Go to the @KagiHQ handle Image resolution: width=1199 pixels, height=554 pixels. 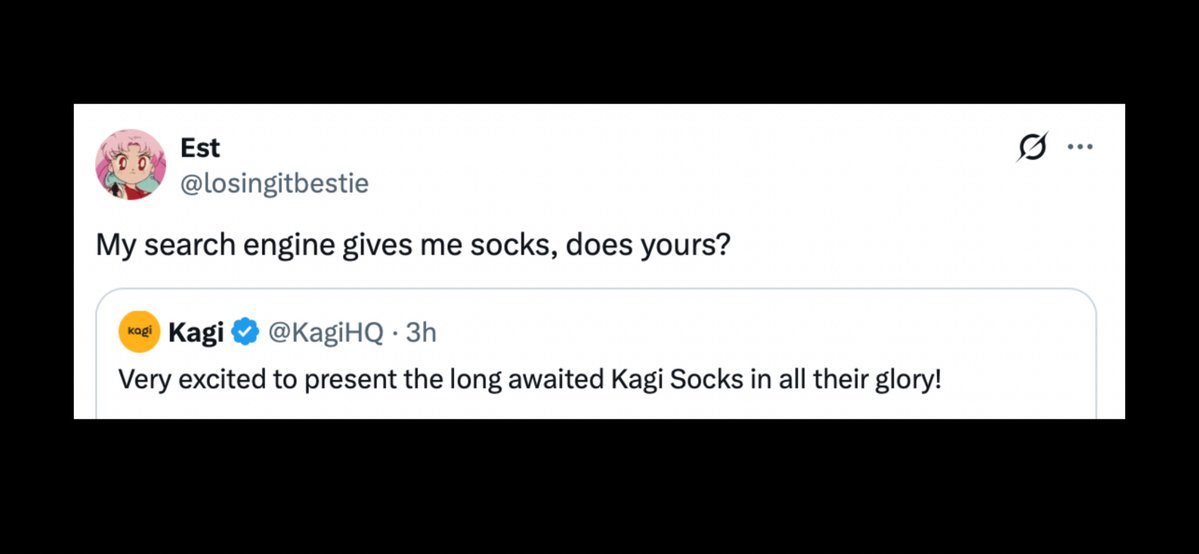point(325,332)
